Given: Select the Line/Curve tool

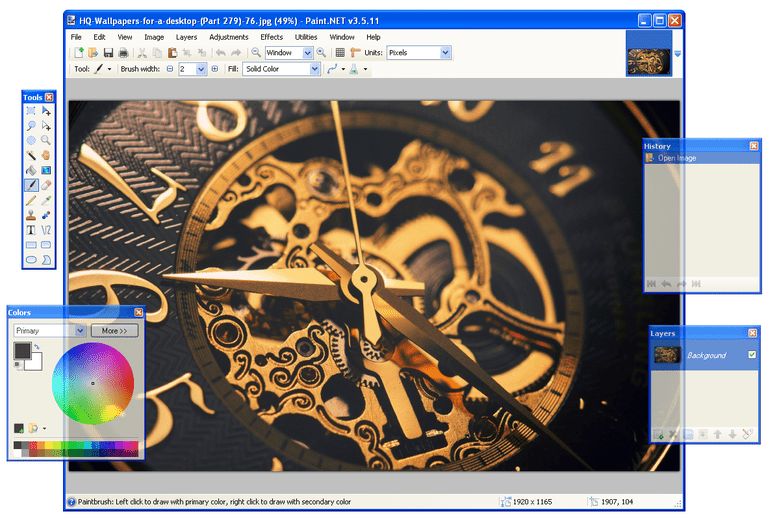Looking at the screenshot, I should (x=46, y=230).
